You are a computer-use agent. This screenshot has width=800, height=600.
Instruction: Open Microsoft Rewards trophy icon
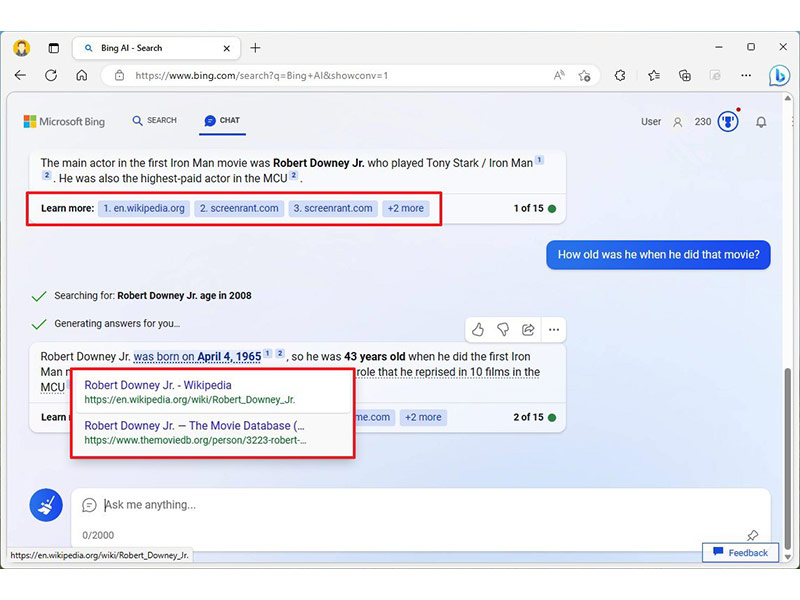tap(729, 122)
